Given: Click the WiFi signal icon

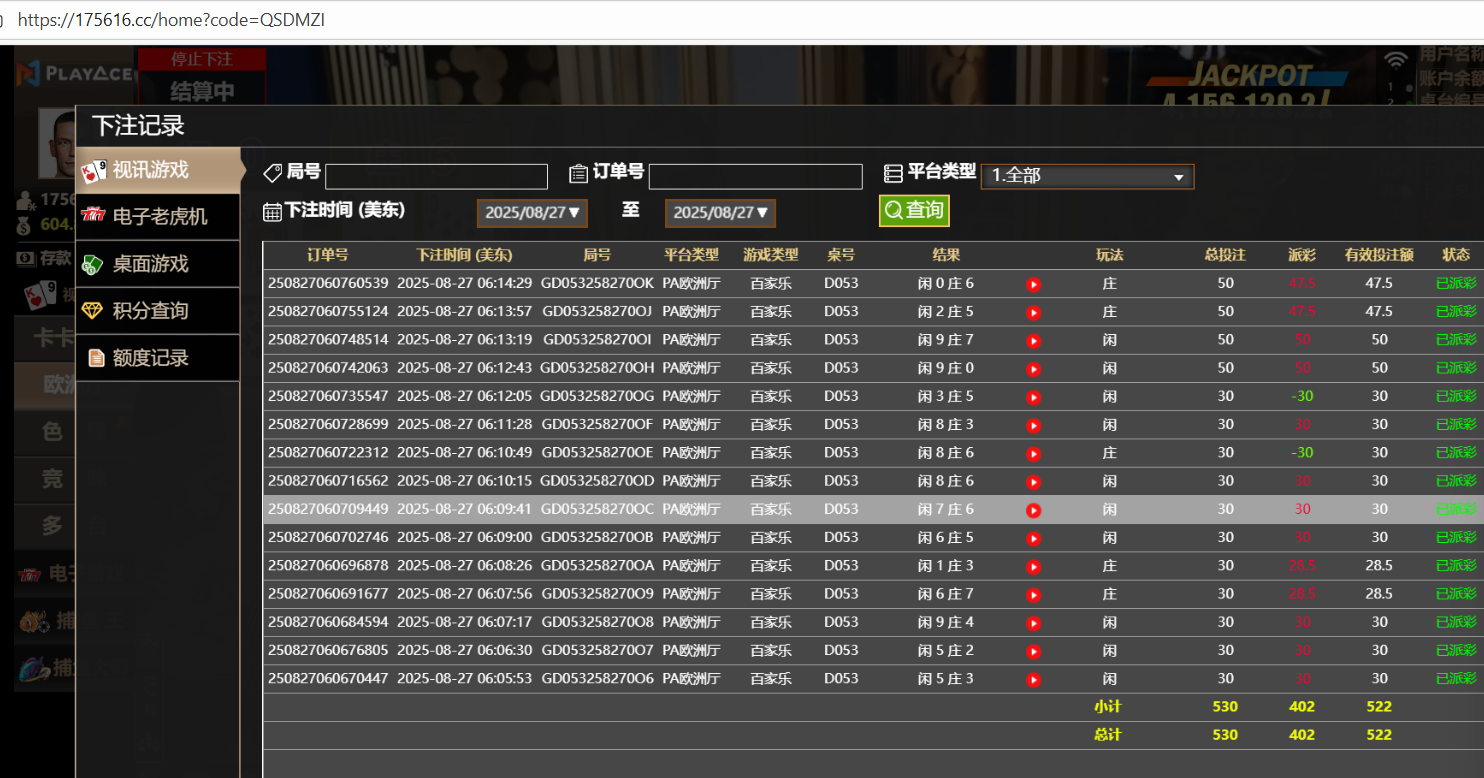Looking at the screenshot, I should [1395, 60].
